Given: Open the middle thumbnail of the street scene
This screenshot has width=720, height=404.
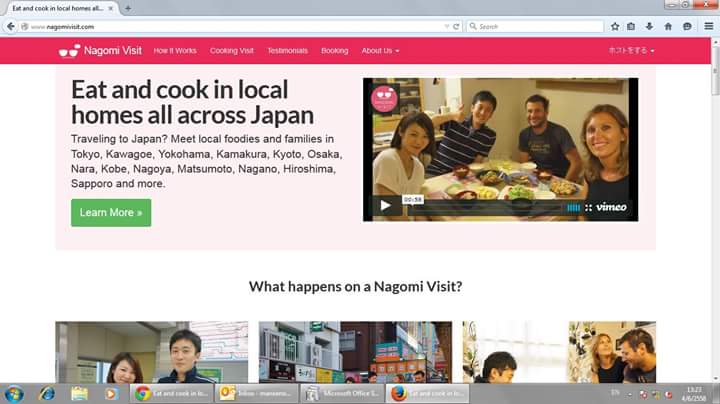Looking at the screenshot, I should 355,352.
